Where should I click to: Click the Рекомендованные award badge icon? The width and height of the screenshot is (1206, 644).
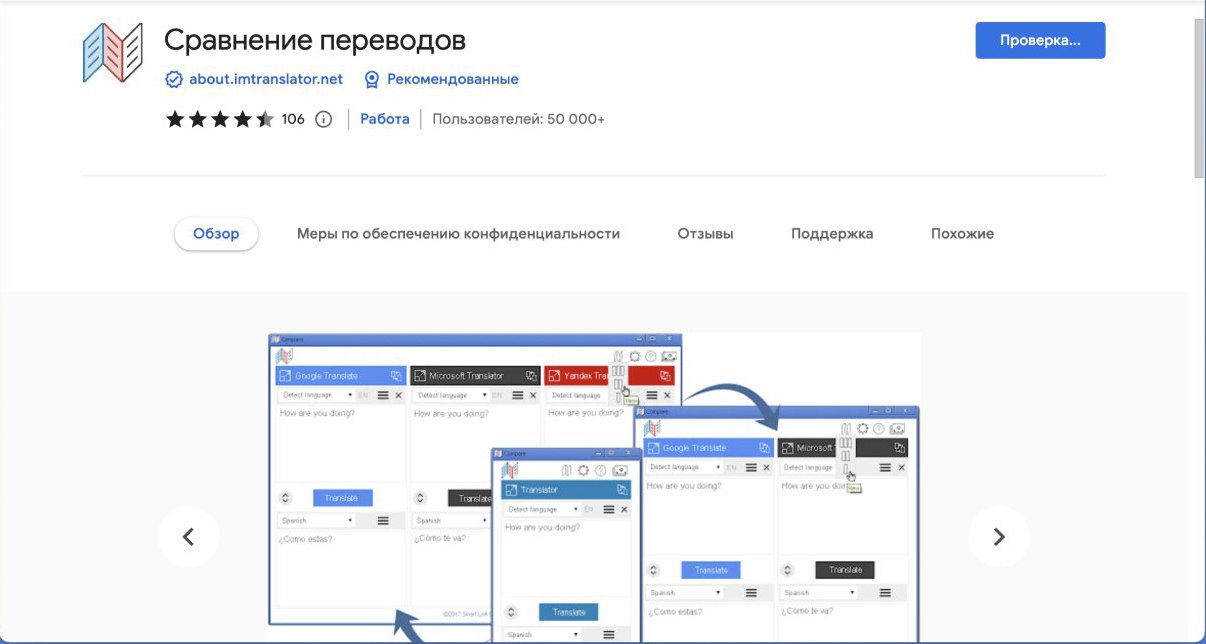coord(372,79)
